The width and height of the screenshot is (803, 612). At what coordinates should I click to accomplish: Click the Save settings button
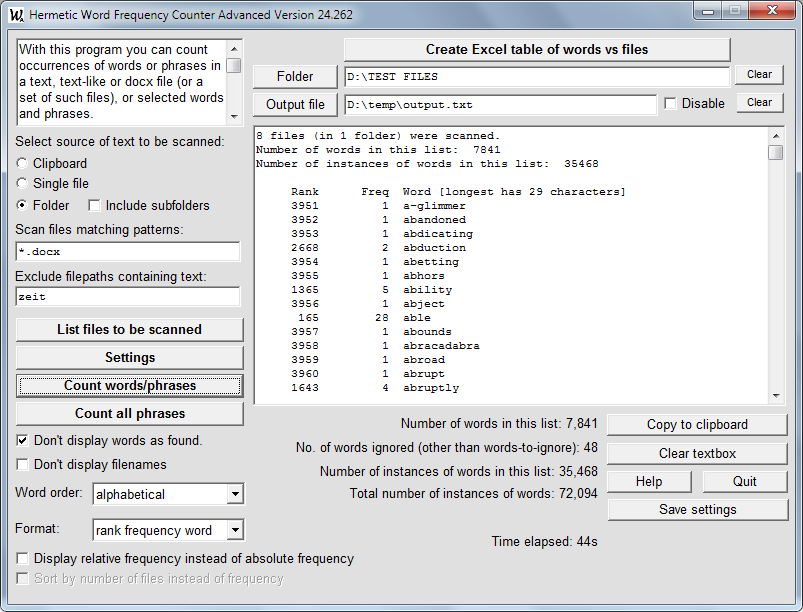coord(698,510)
